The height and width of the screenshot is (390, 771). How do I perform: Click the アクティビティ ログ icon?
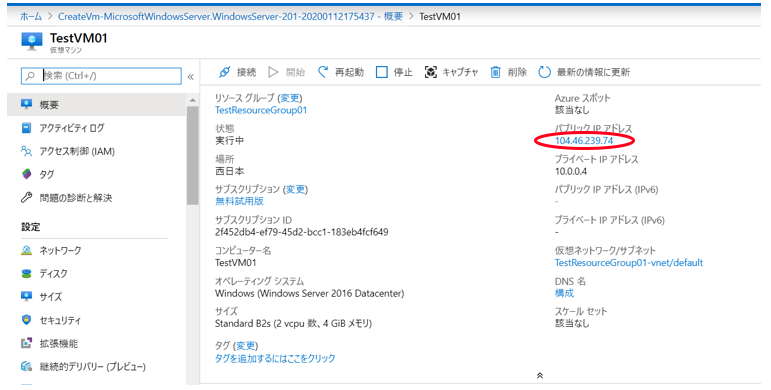coord(27,128)
